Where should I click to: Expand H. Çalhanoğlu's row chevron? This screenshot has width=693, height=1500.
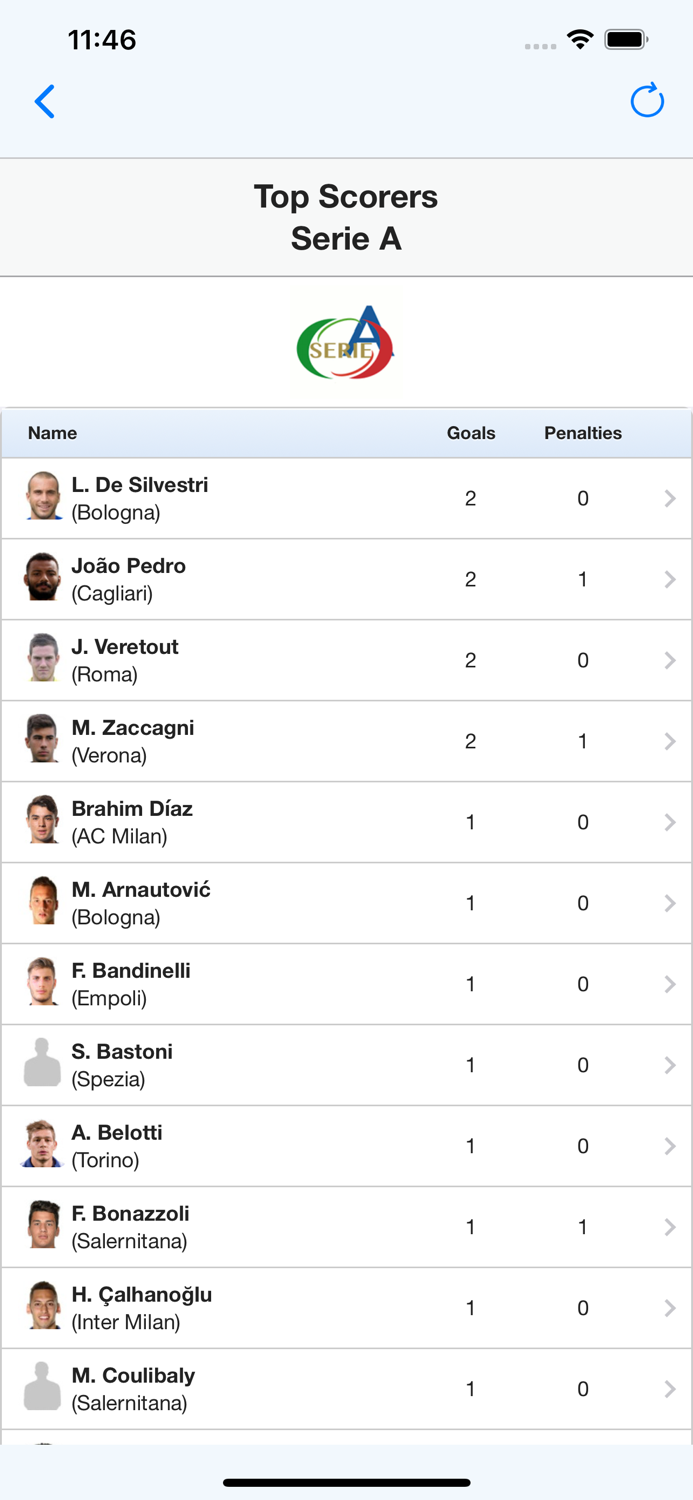(670, 1307)
